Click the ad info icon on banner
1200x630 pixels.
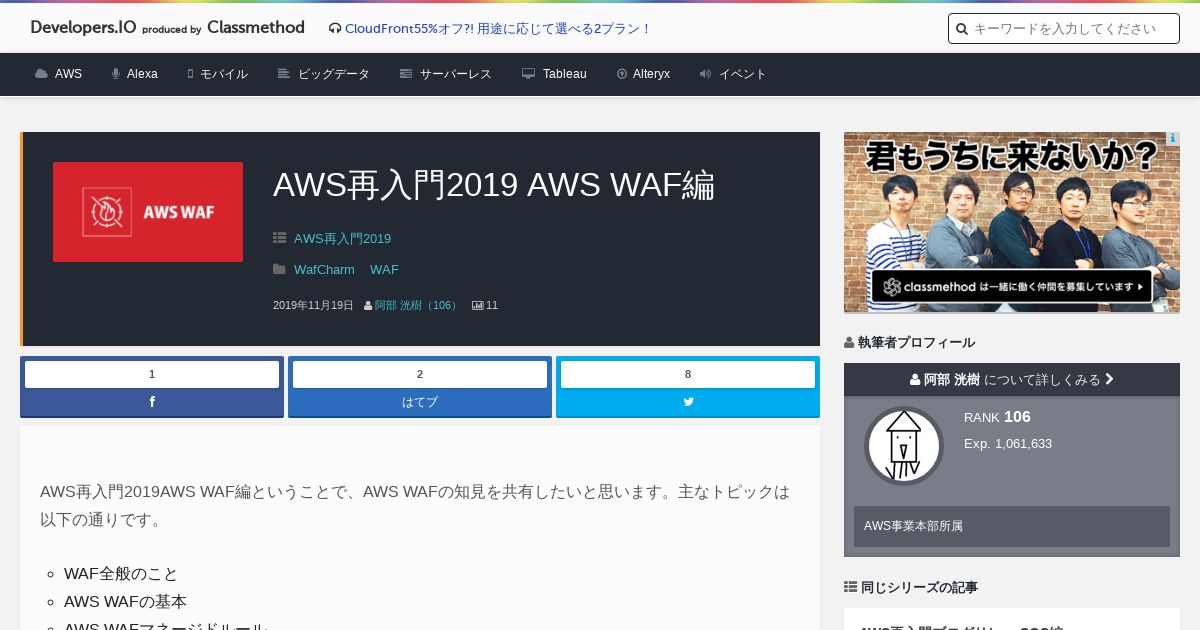pos(1172,139)
